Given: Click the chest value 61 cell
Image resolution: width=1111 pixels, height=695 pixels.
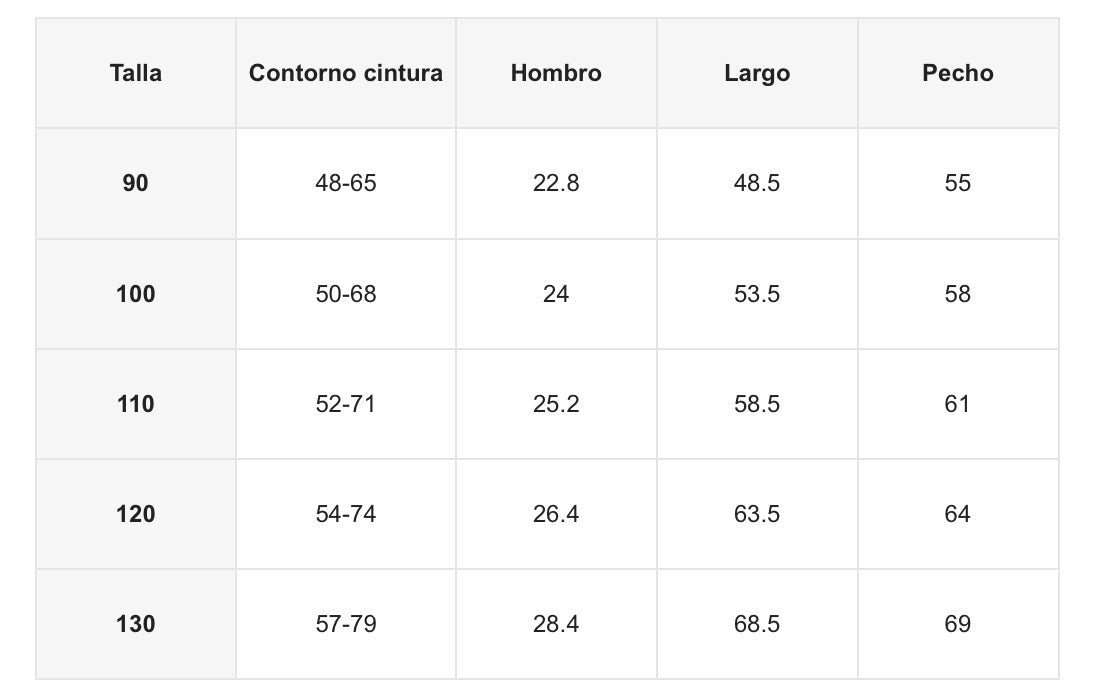Looking at the screenshot, I should point(958,404).
